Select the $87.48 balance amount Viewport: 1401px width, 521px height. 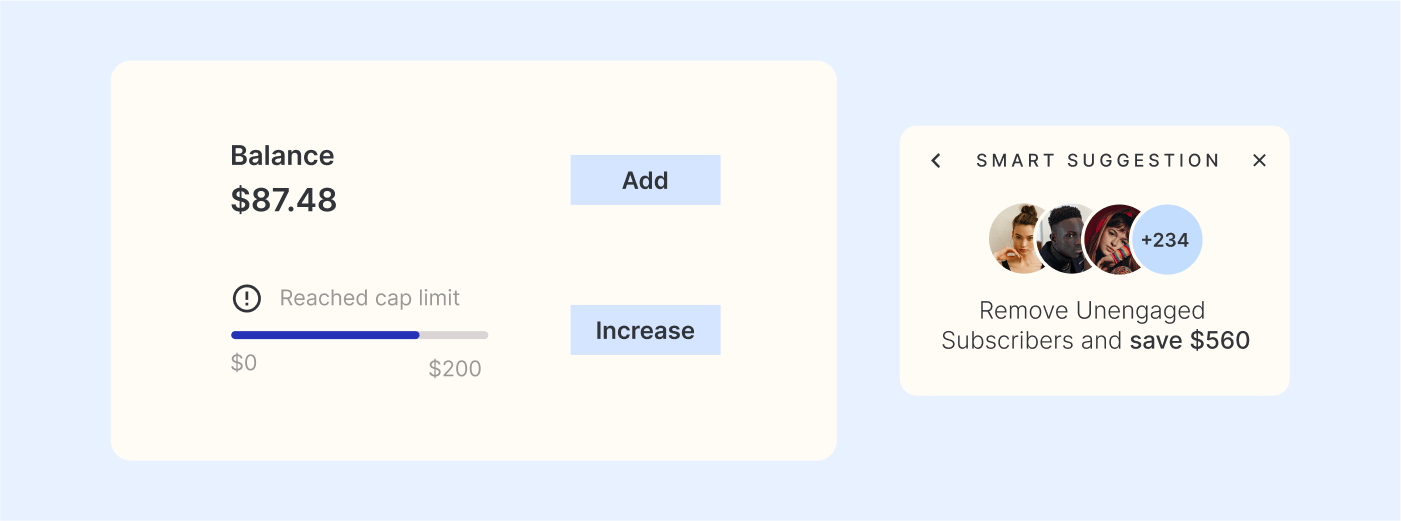click(x=284, y=200)
